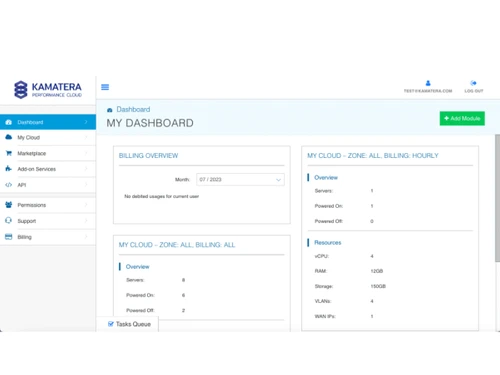Open Marketplace menu item

(x=48, y=153)
